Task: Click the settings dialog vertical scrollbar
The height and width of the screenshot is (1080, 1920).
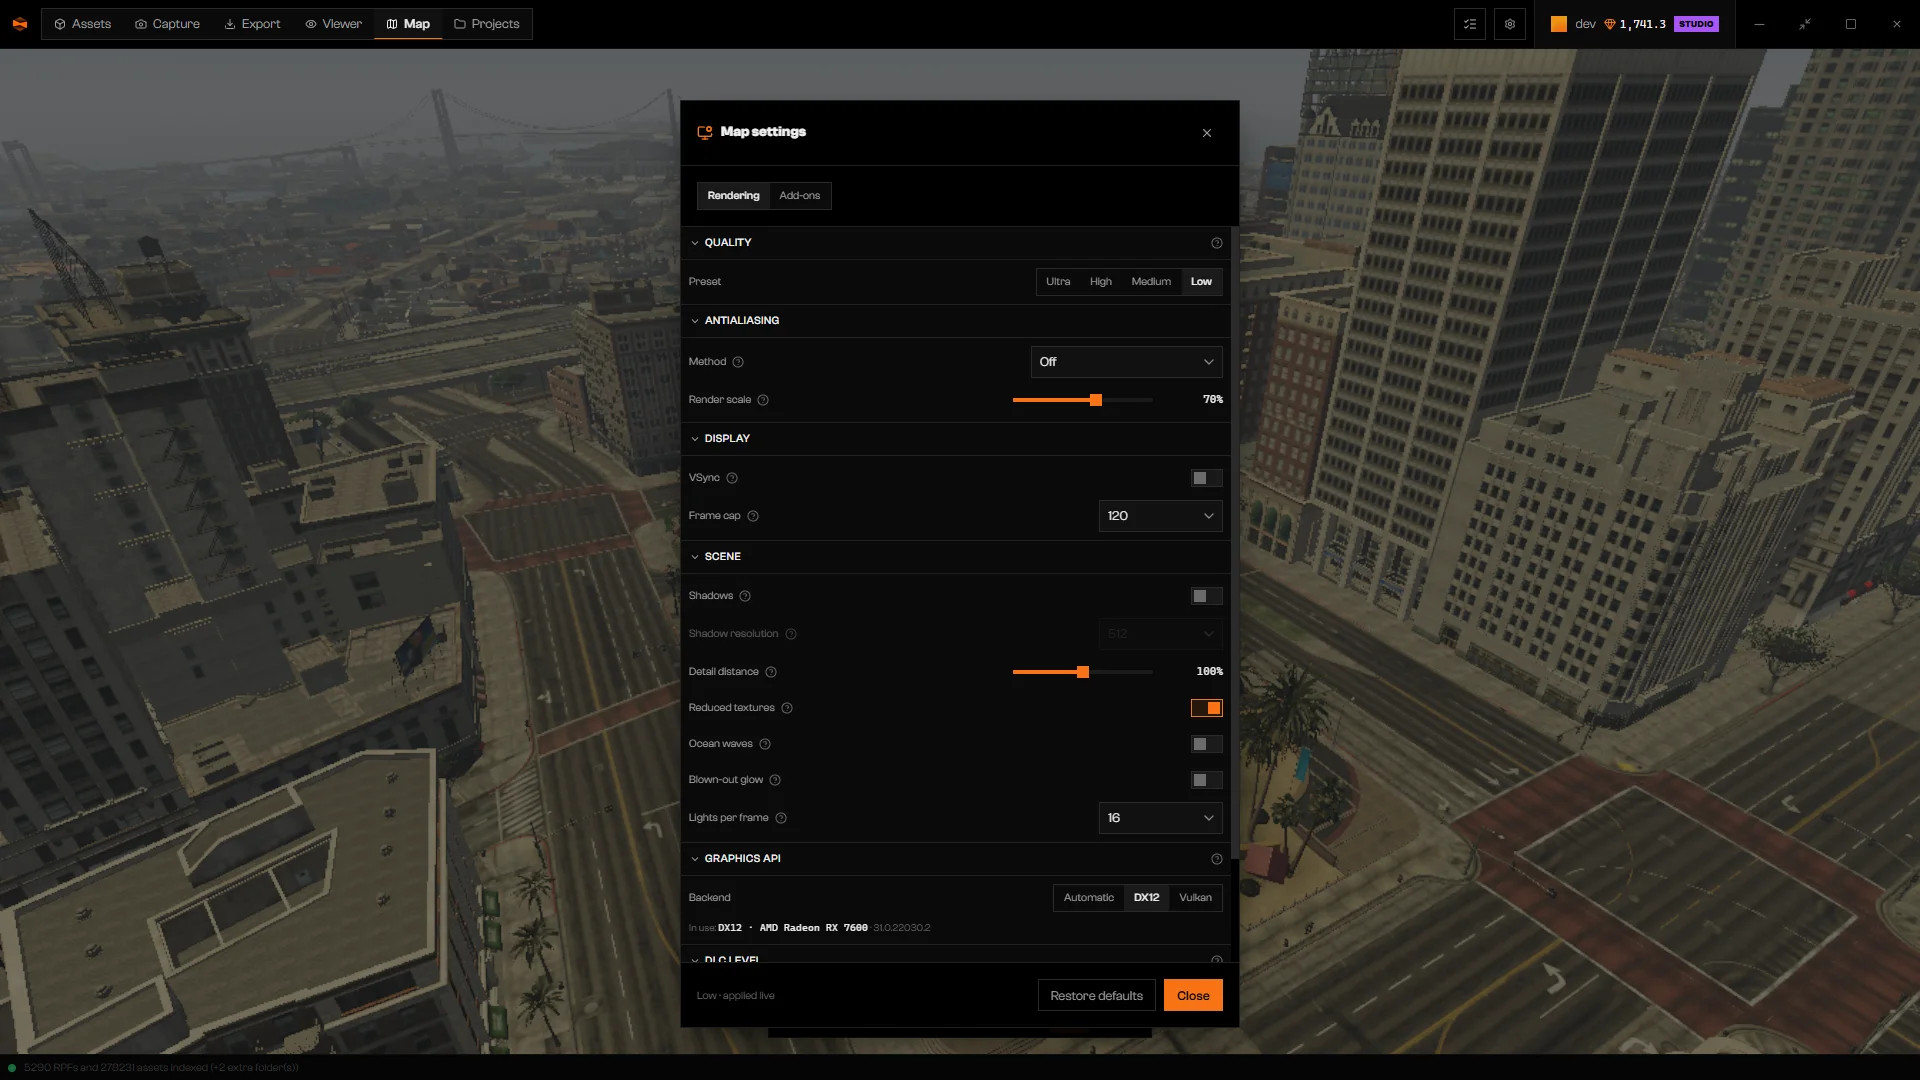Action: click(1235, 545)
